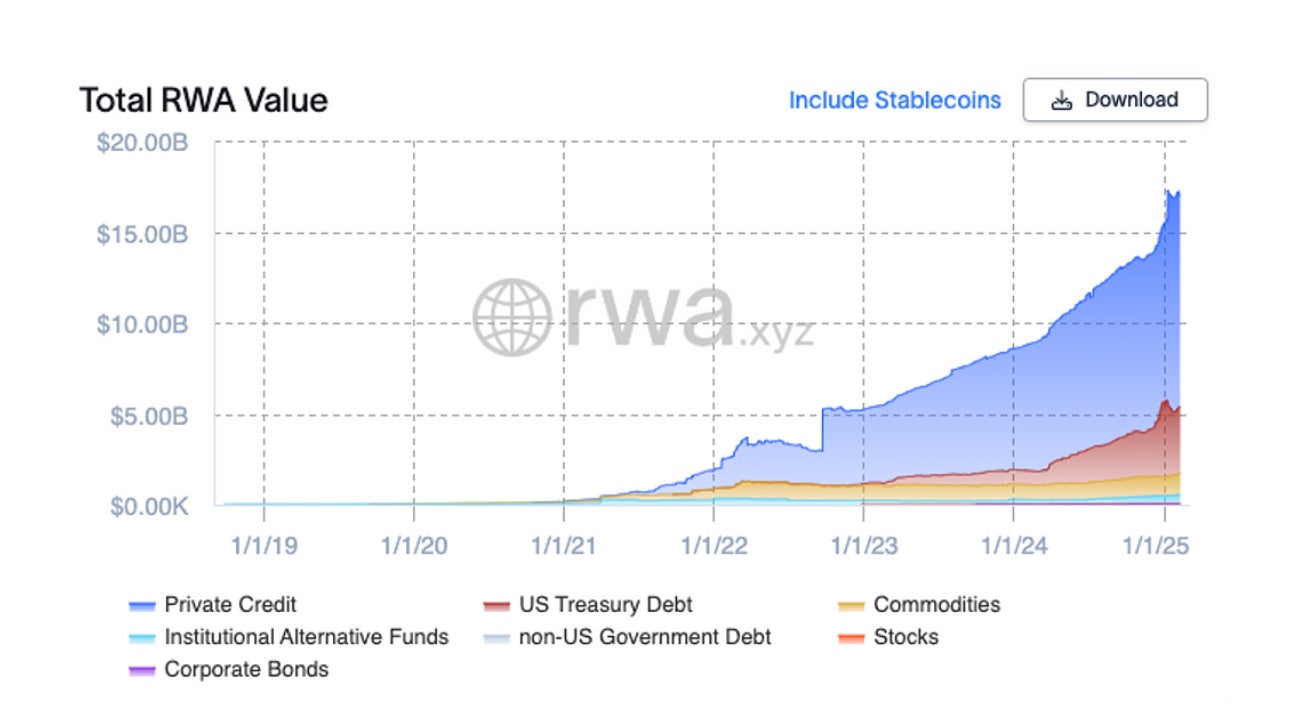Click the red US Treasury Debt swatch

tap(497, 606)
